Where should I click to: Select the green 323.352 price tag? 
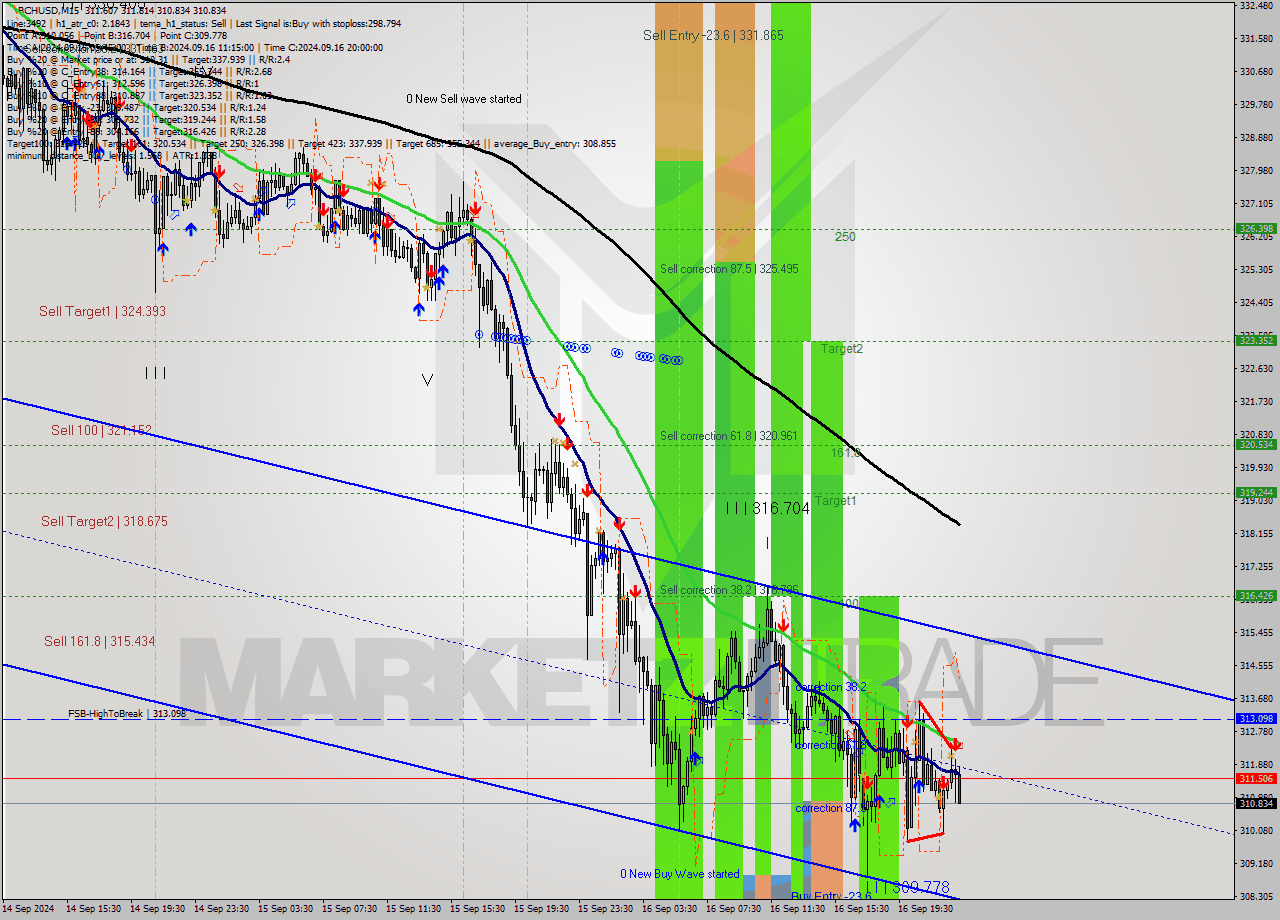pos(1256,341)
